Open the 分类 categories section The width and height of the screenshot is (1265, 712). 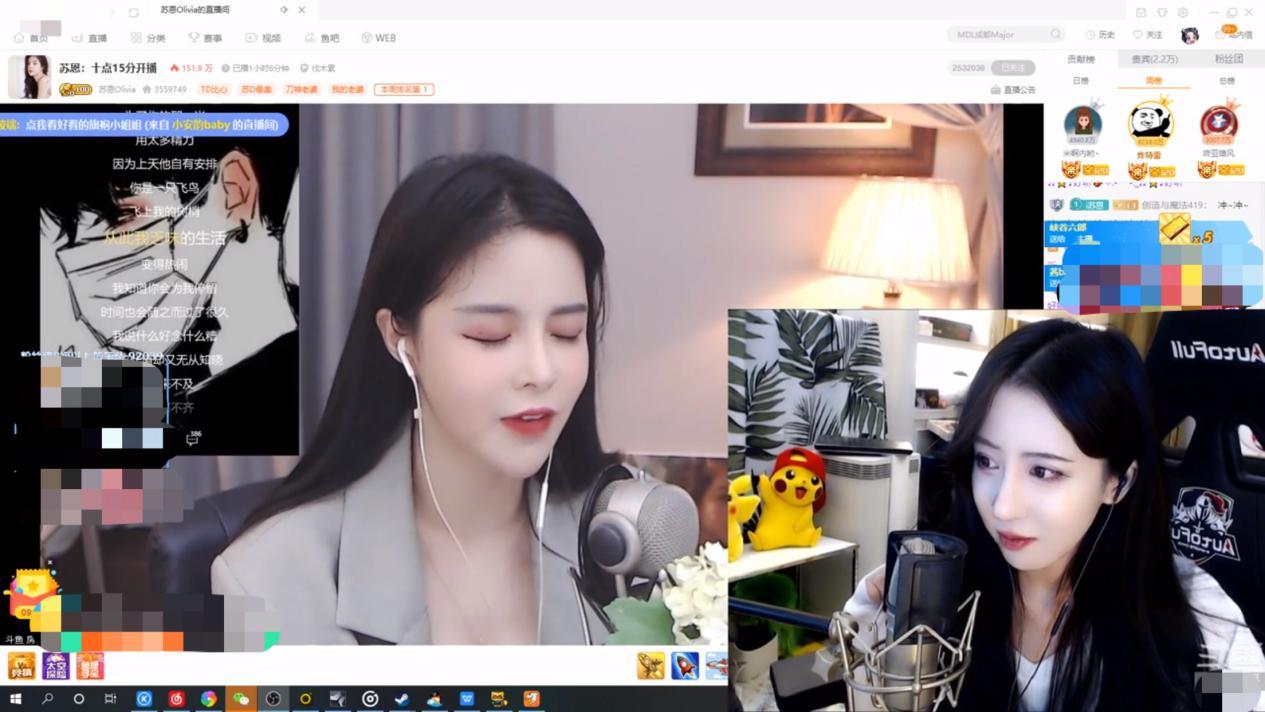(147, 38)
